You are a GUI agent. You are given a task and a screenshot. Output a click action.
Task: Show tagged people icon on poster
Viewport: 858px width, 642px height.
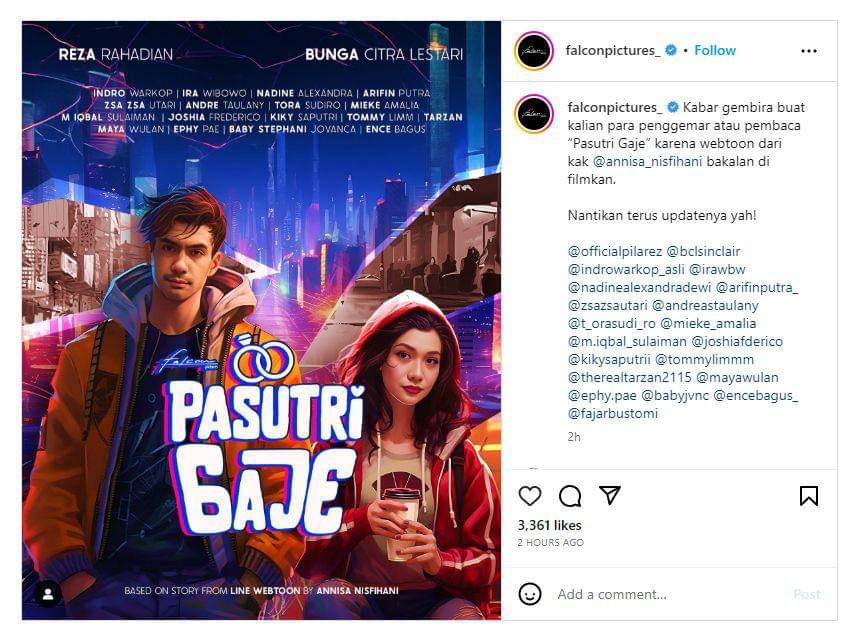[48, 594]
